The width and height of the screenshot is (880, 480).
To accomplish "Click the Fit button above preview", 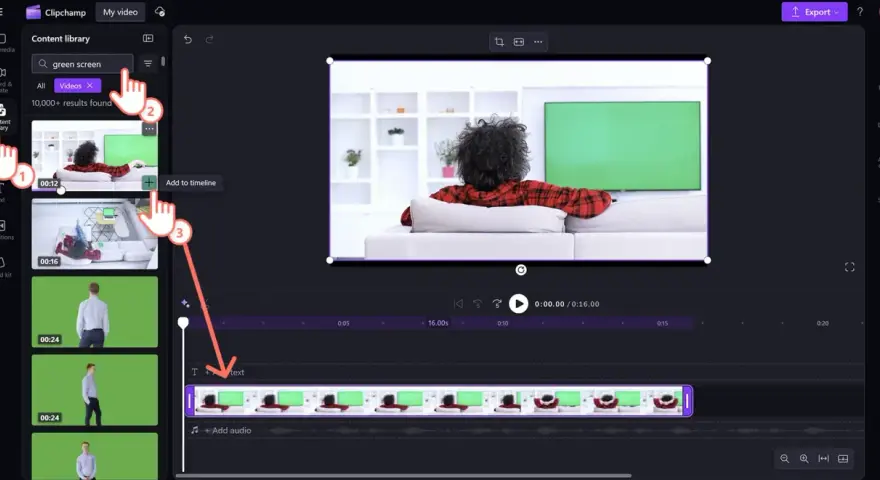I will [519, 42].
